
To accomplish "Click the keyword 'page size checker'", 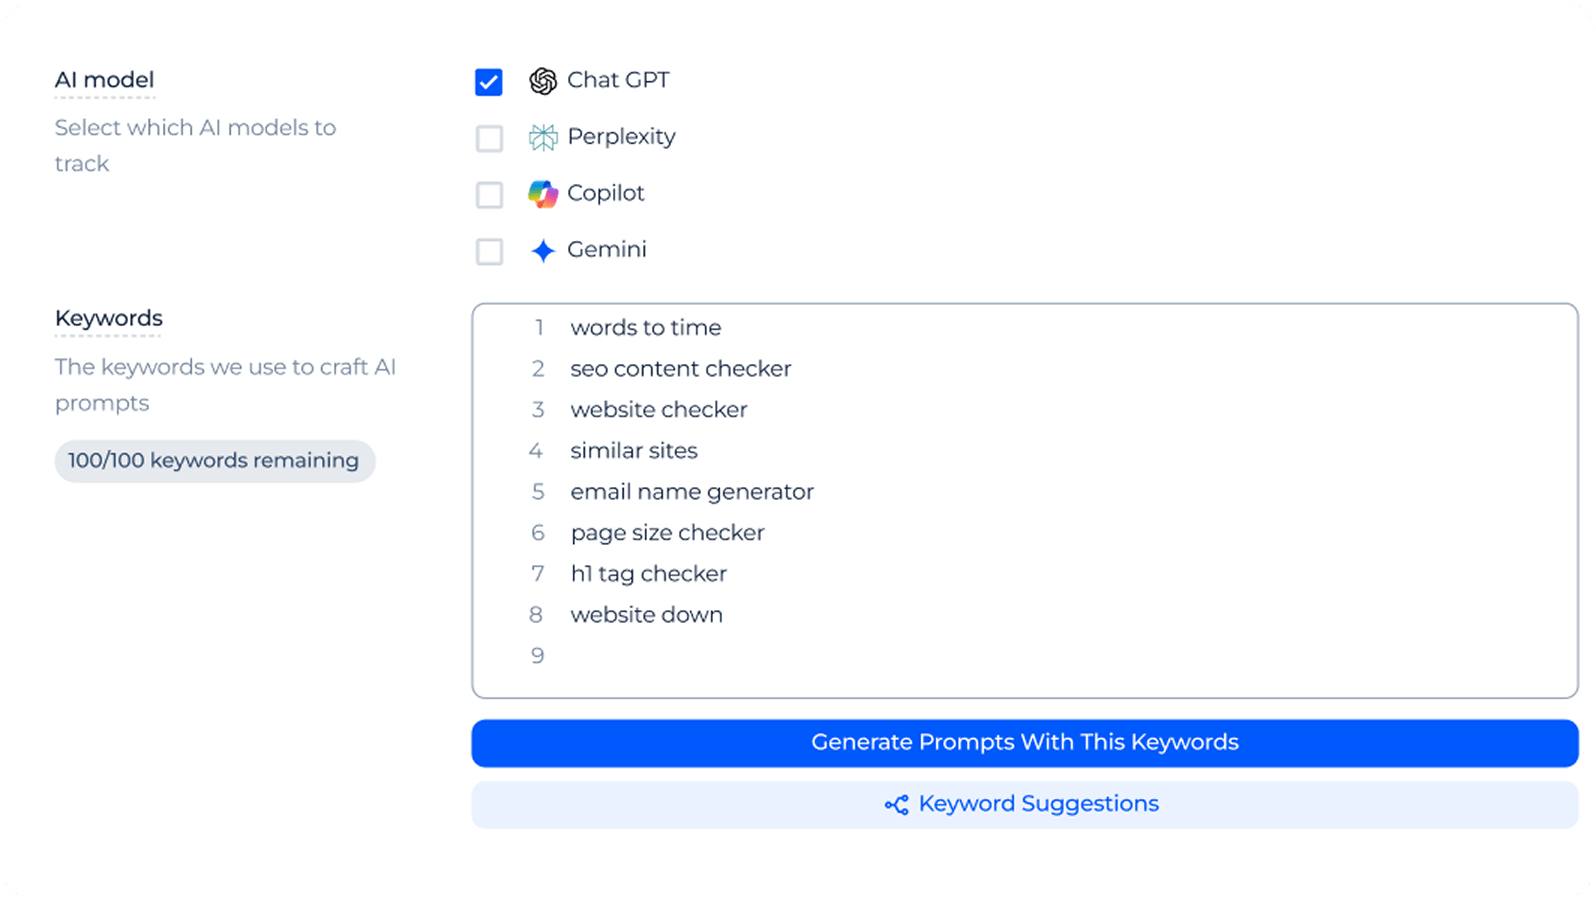I will (667, 532).
